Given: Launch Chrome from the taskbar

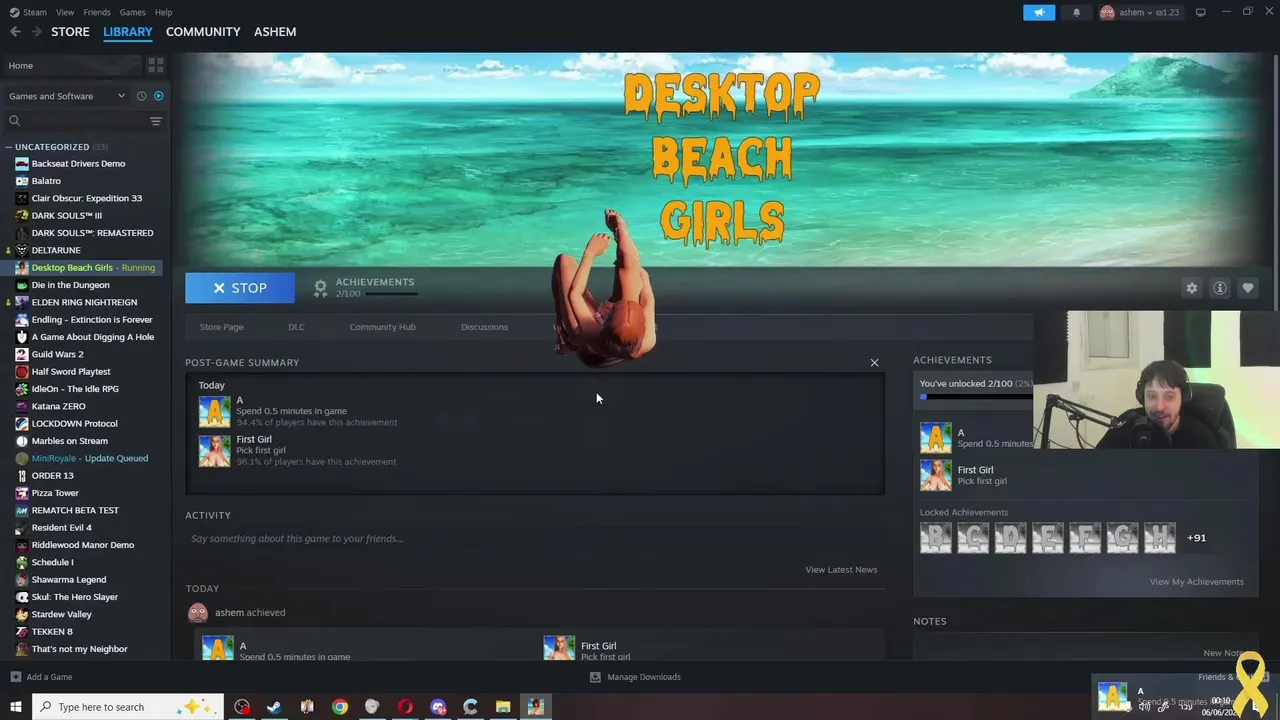Looking at the screenshot, I should 340,707.
